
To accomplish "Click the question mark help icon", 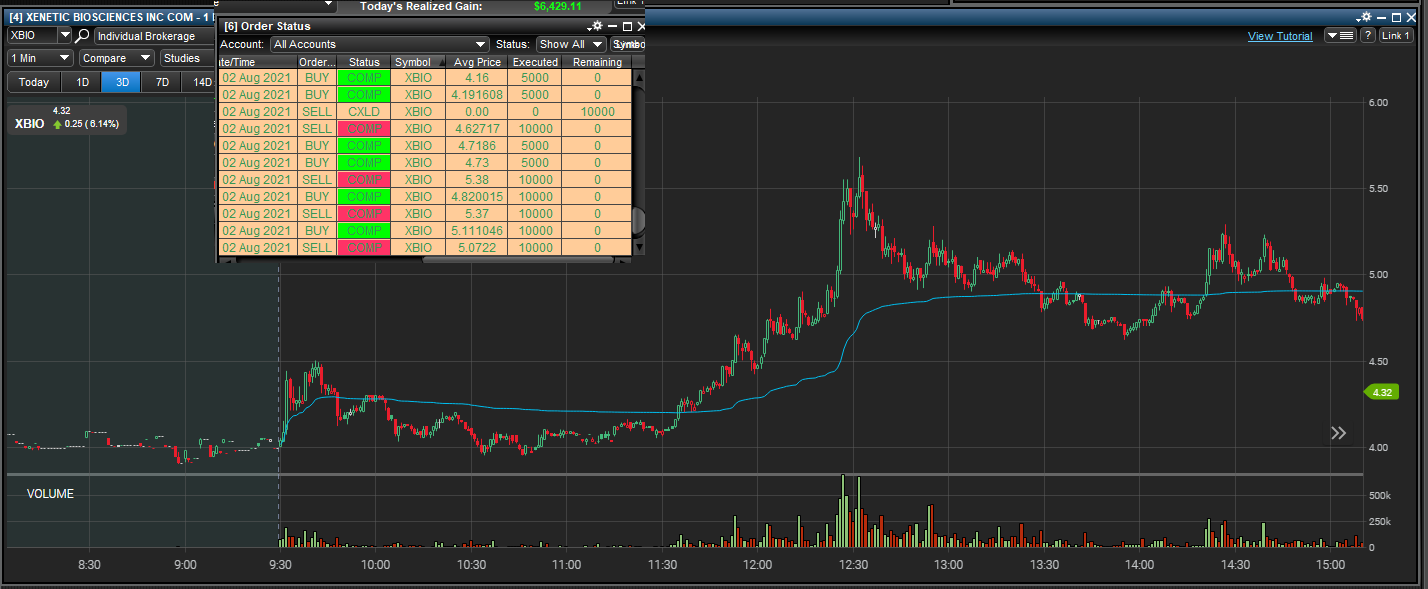I will coord(1367,35).
